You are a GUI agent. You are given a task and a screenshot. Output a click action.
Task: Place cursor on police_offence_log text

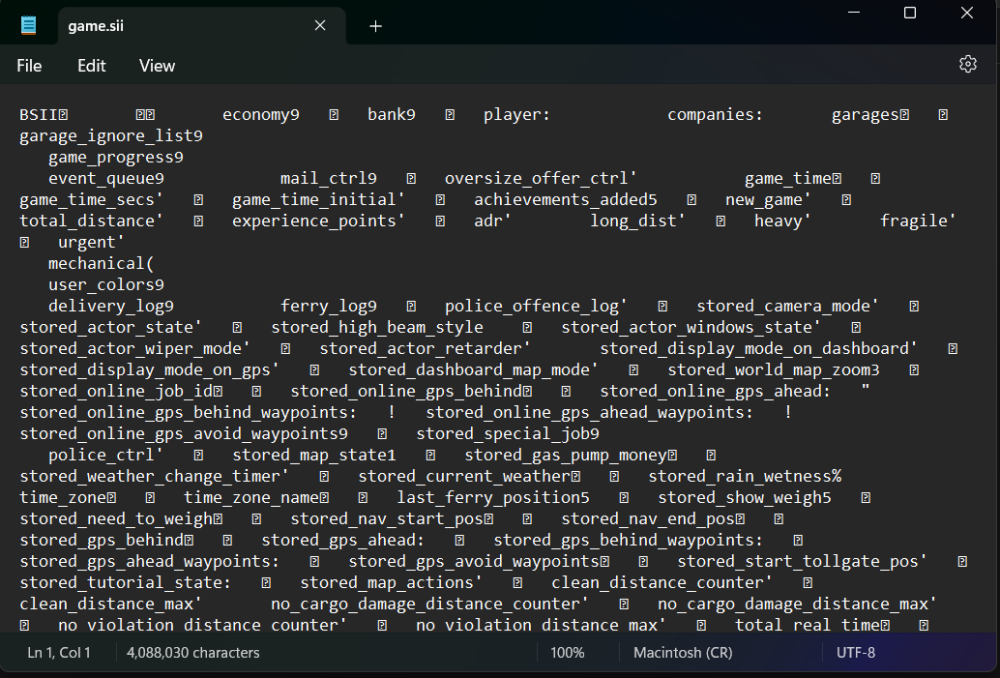[535, 306]
